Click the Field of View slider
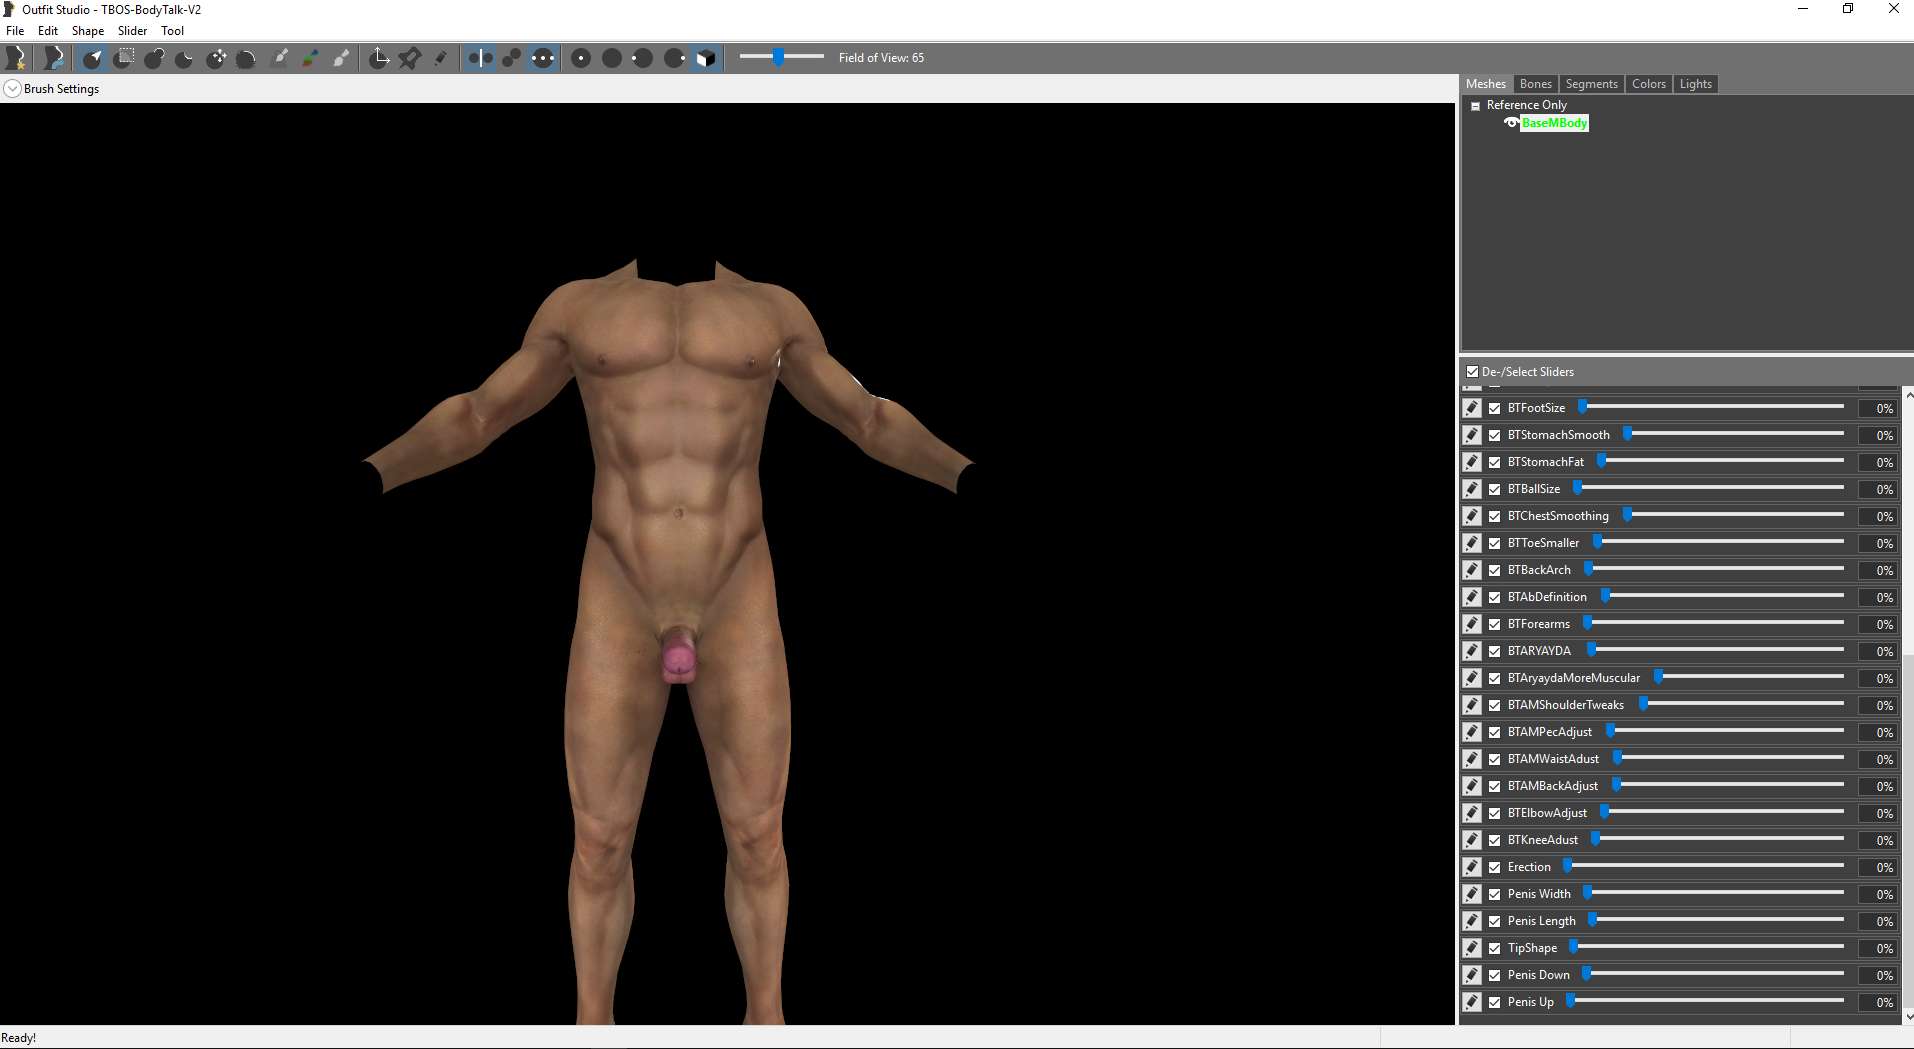 tap(781, 57)
